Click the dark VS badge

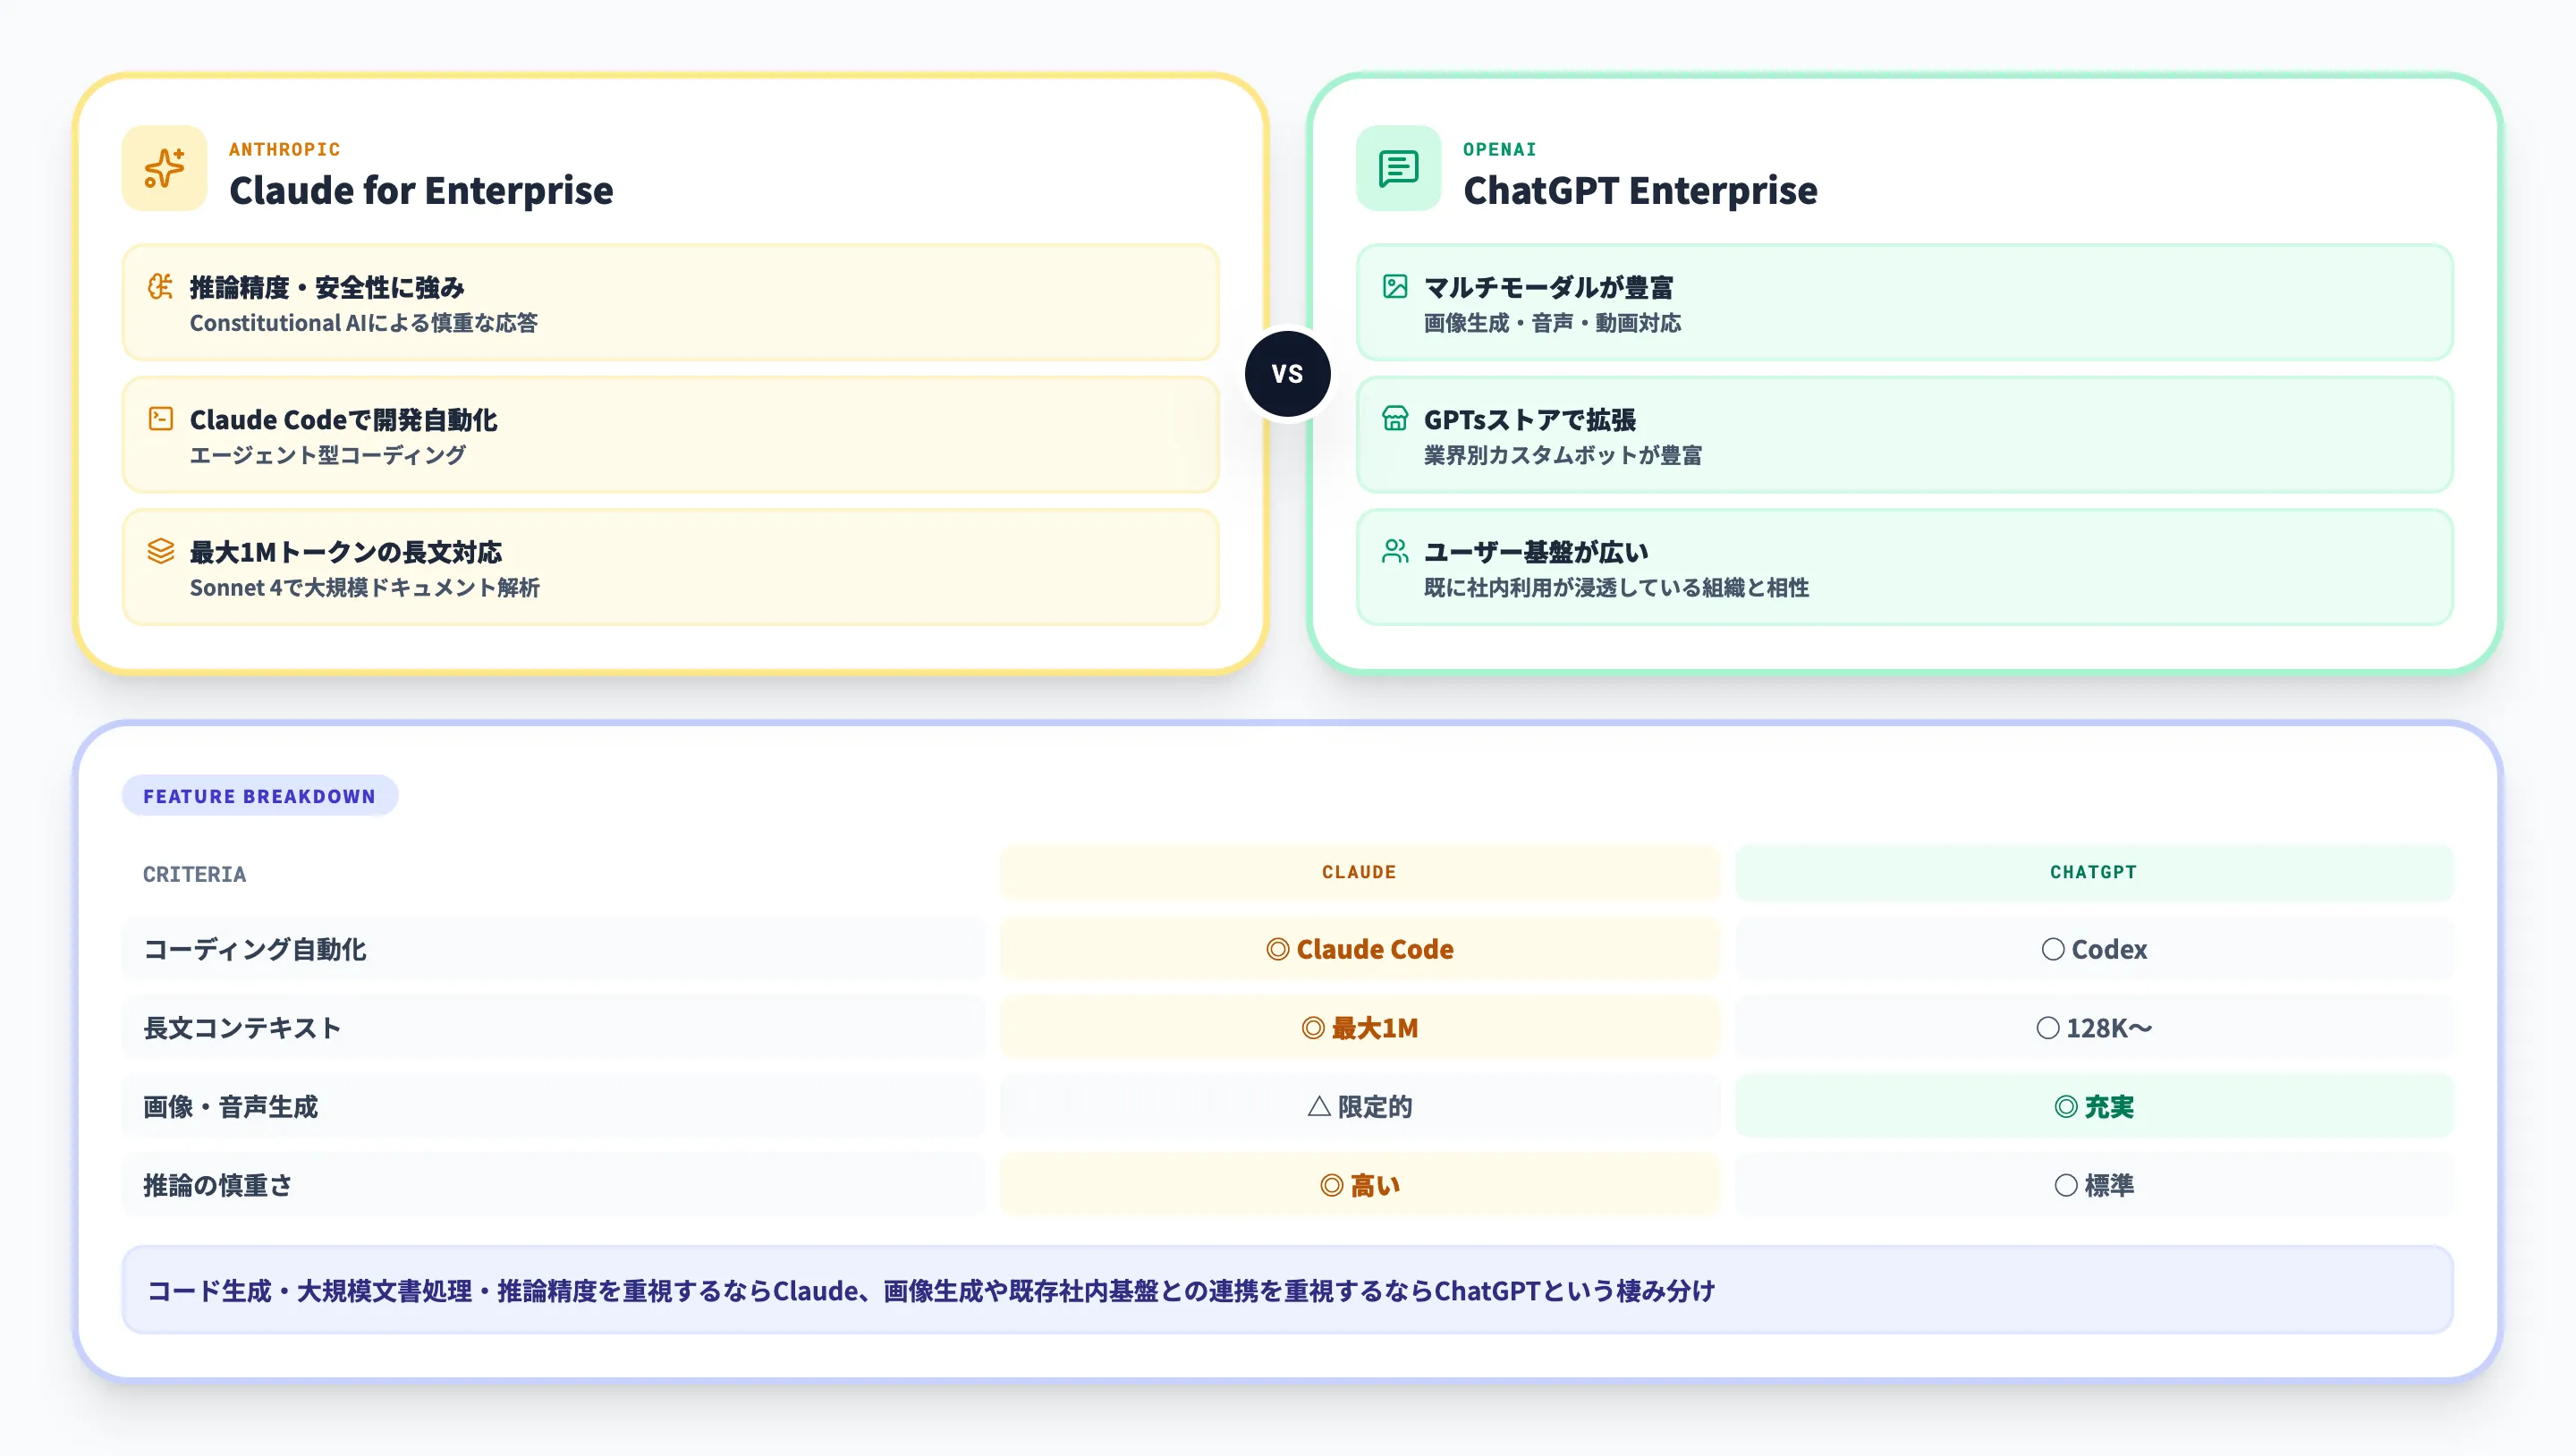click(x=1287, y=373)
